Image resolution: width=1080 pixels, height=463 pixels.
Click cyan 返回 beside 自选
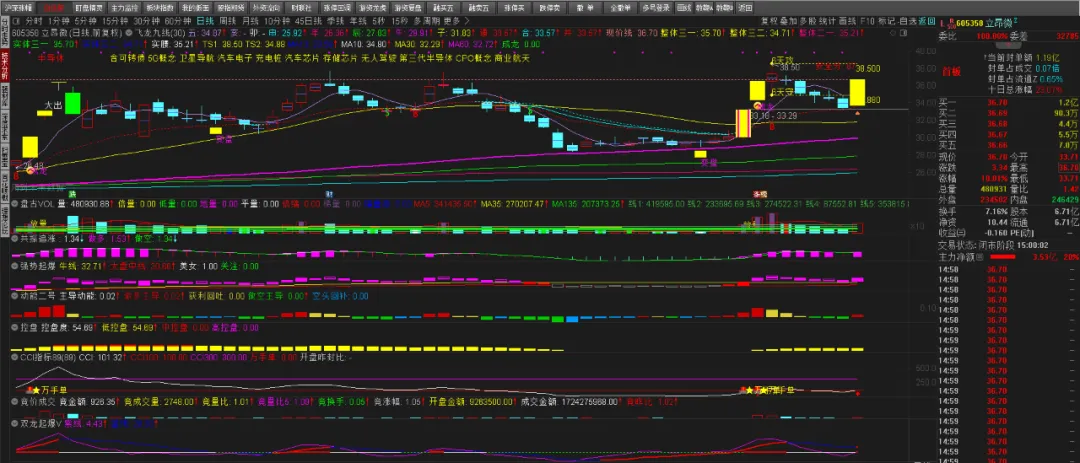point(926,21)
